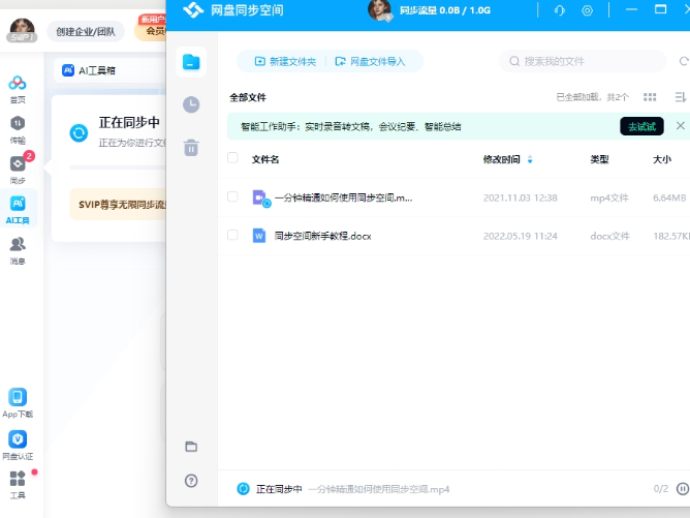This screenshot has width=690, height=518.
Task: Switch to grid view icon
Action: point(650,97)
